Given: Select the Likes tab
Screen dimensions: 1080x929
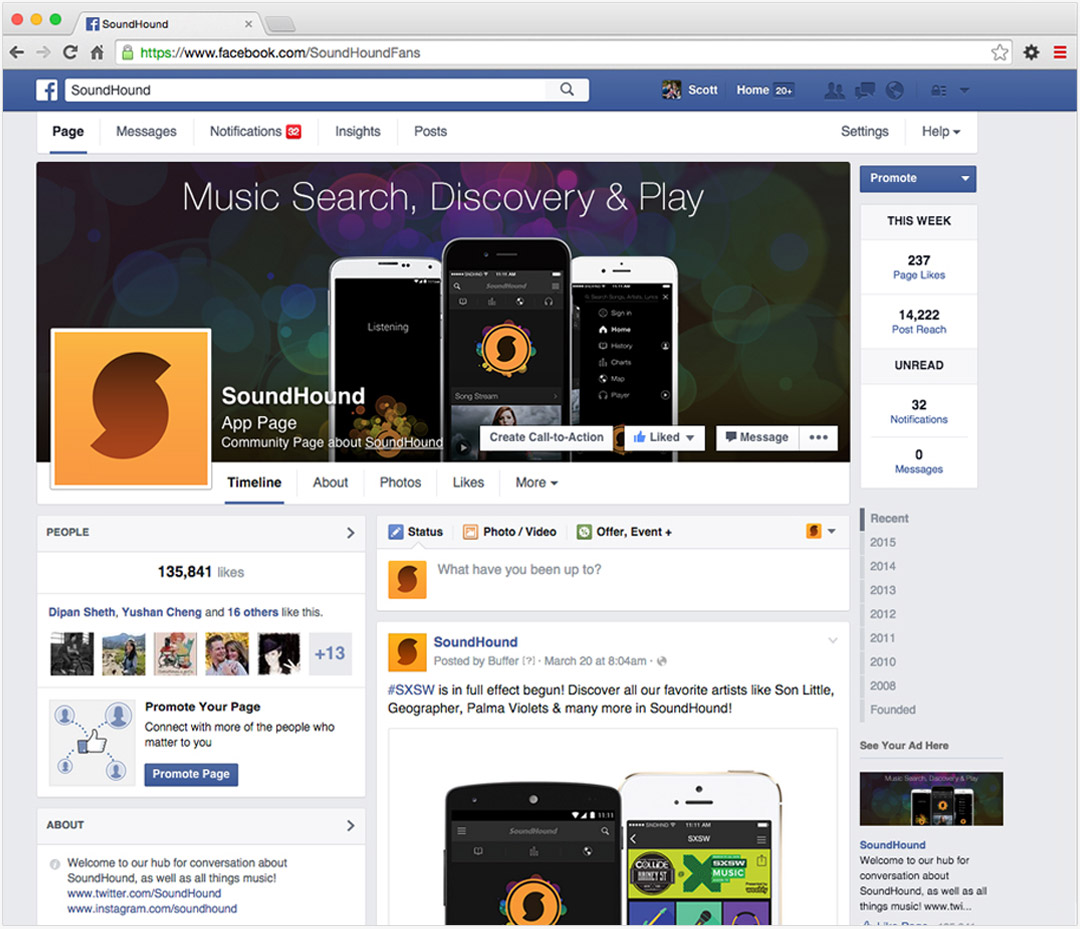Looking at the screenshot, I should tap(468, 483).
